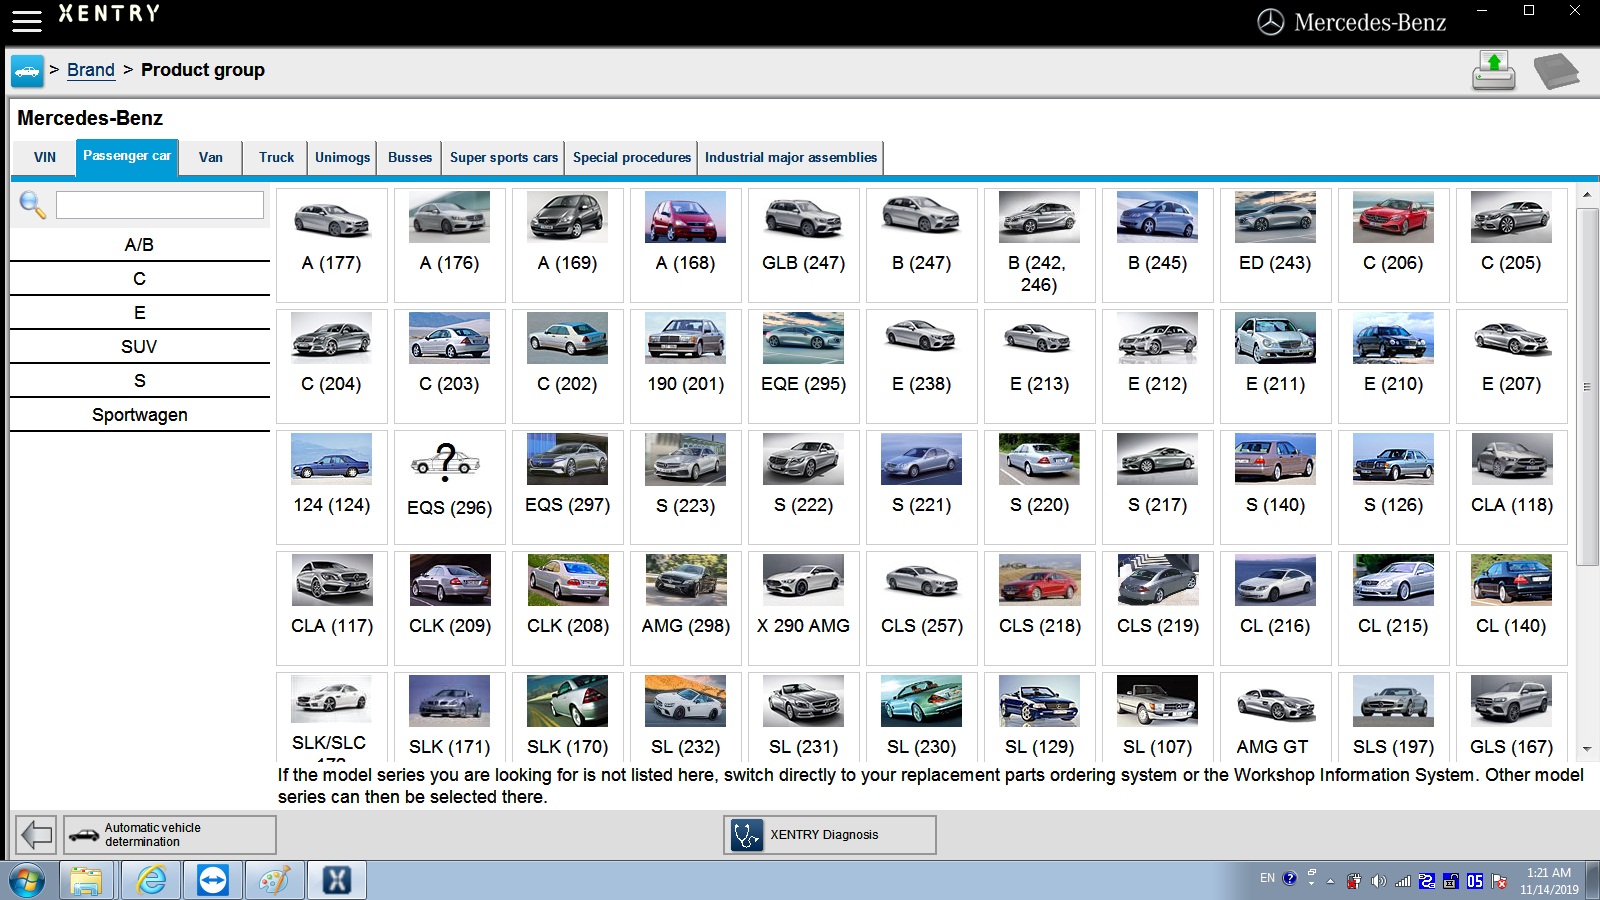The height and width of the screenshot is (900, 1600).
Task: Select the 124 (124) model
Action: click(332, 487)
